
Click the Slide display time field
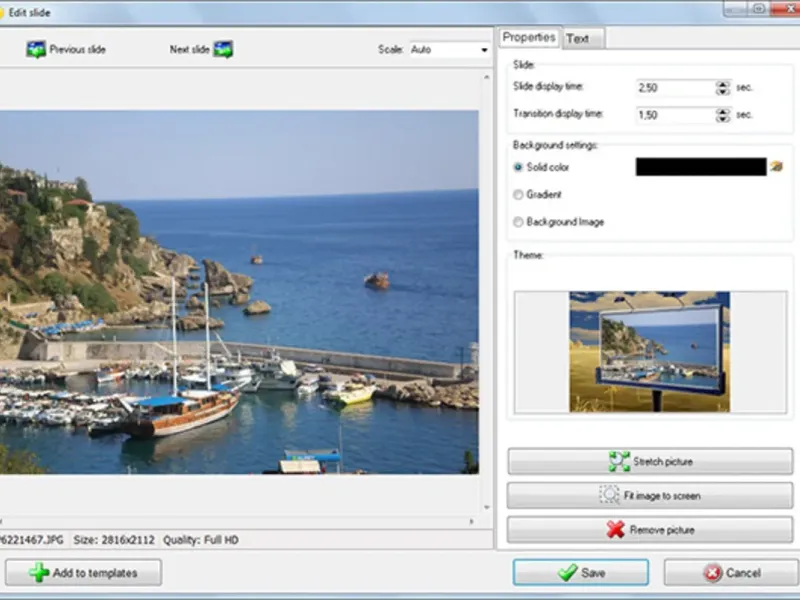(x=675, y=88)
